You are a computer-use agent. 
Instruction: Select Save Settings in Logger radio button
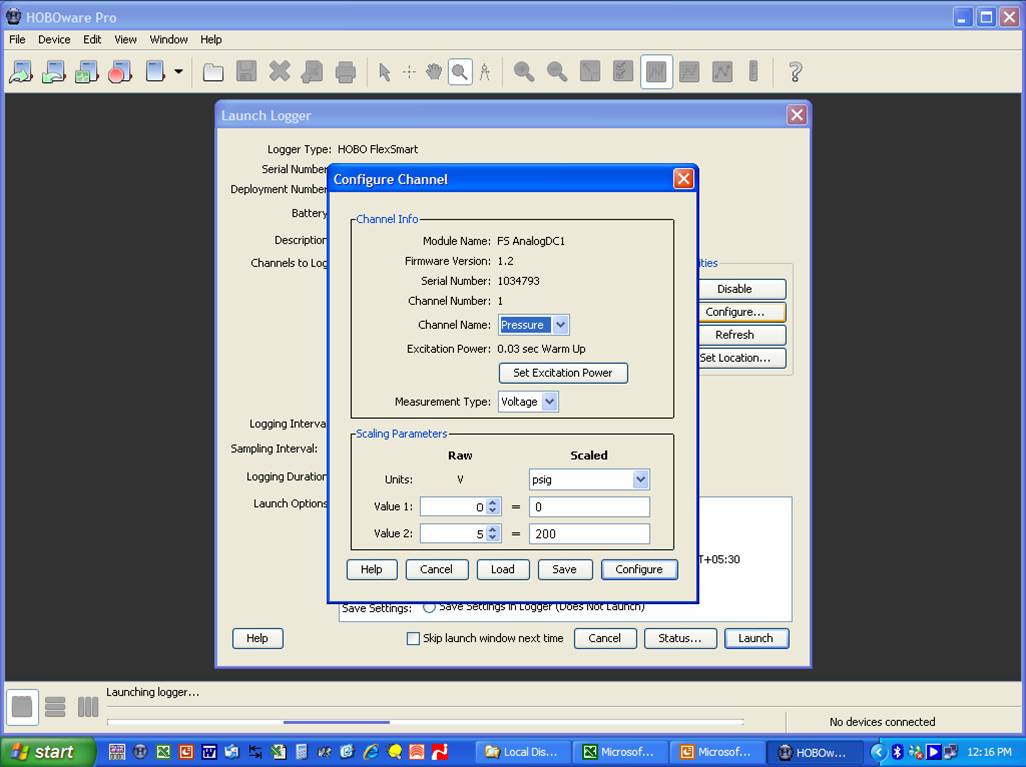point(429,605)
